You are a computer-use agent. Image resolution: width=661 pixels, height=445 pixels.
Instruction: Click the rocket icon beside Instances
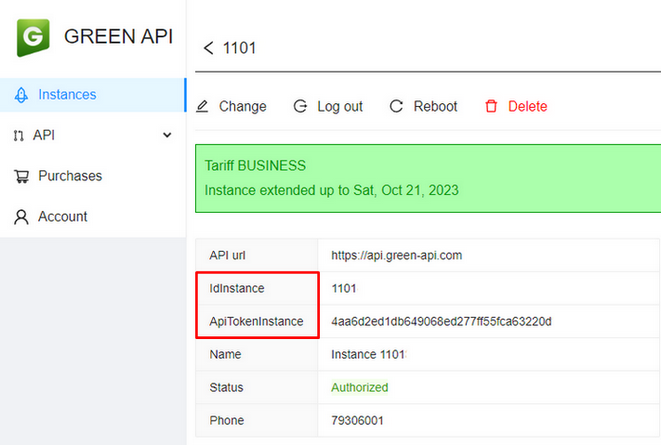pos(21,95)
